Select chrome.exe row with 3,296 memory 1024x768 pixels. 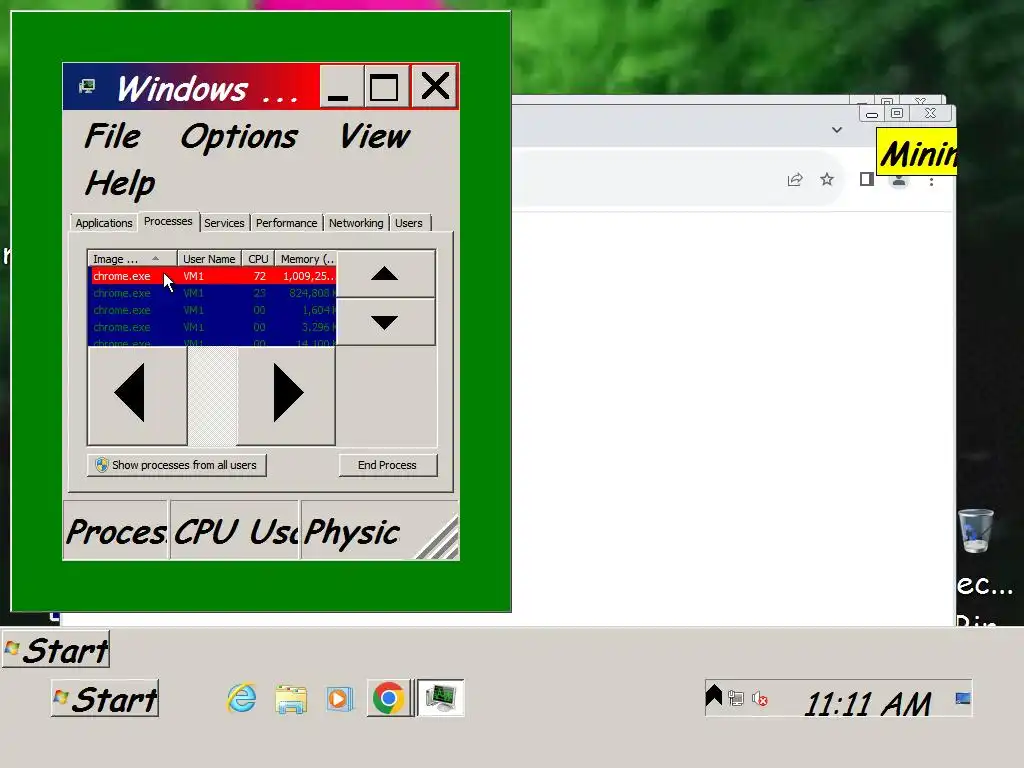coord(212,327)
